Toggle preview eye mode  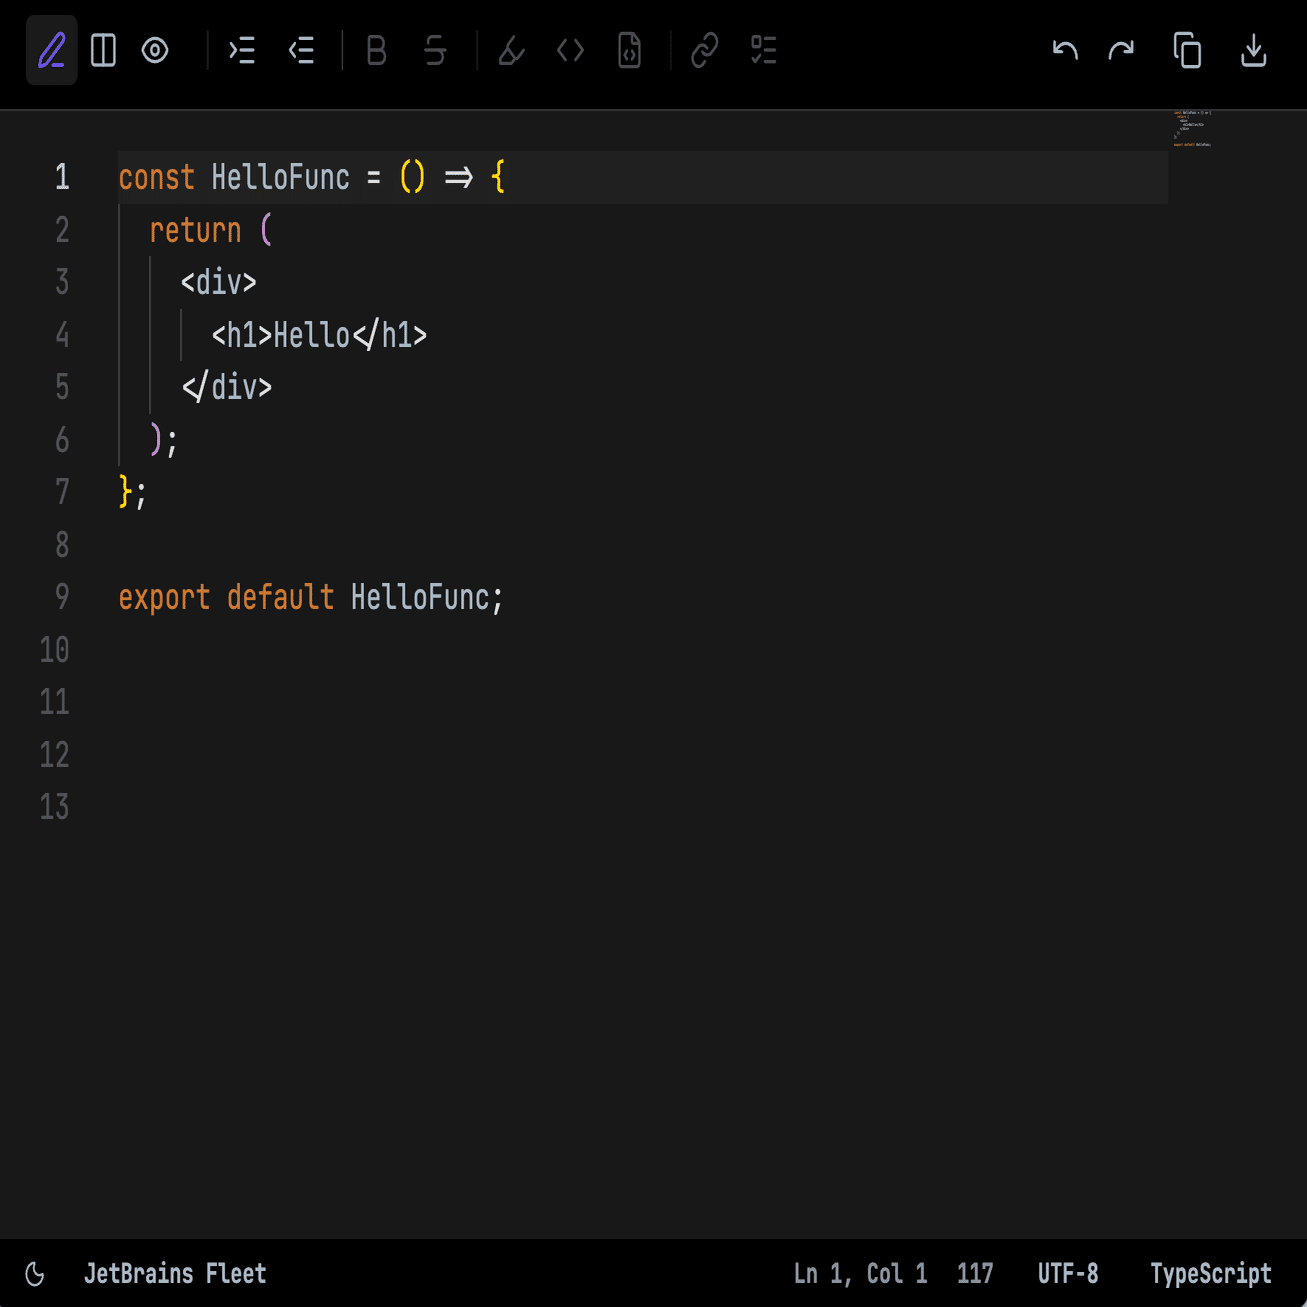coord(155,50)
